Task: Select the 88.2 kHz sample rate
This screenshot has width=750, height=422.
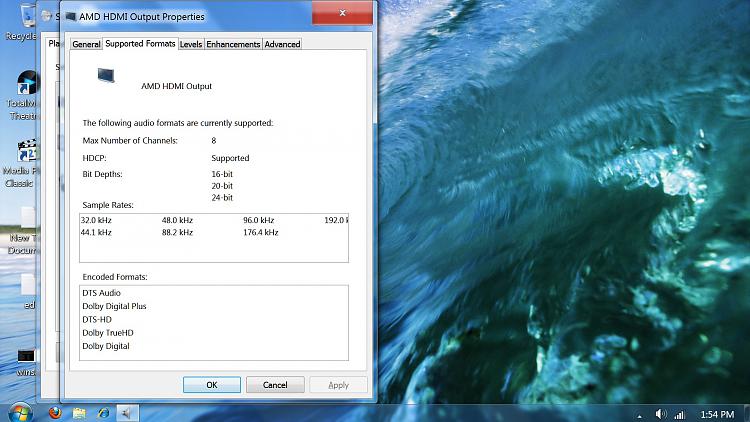Action: pyautogui.click(x=177, y=233)
